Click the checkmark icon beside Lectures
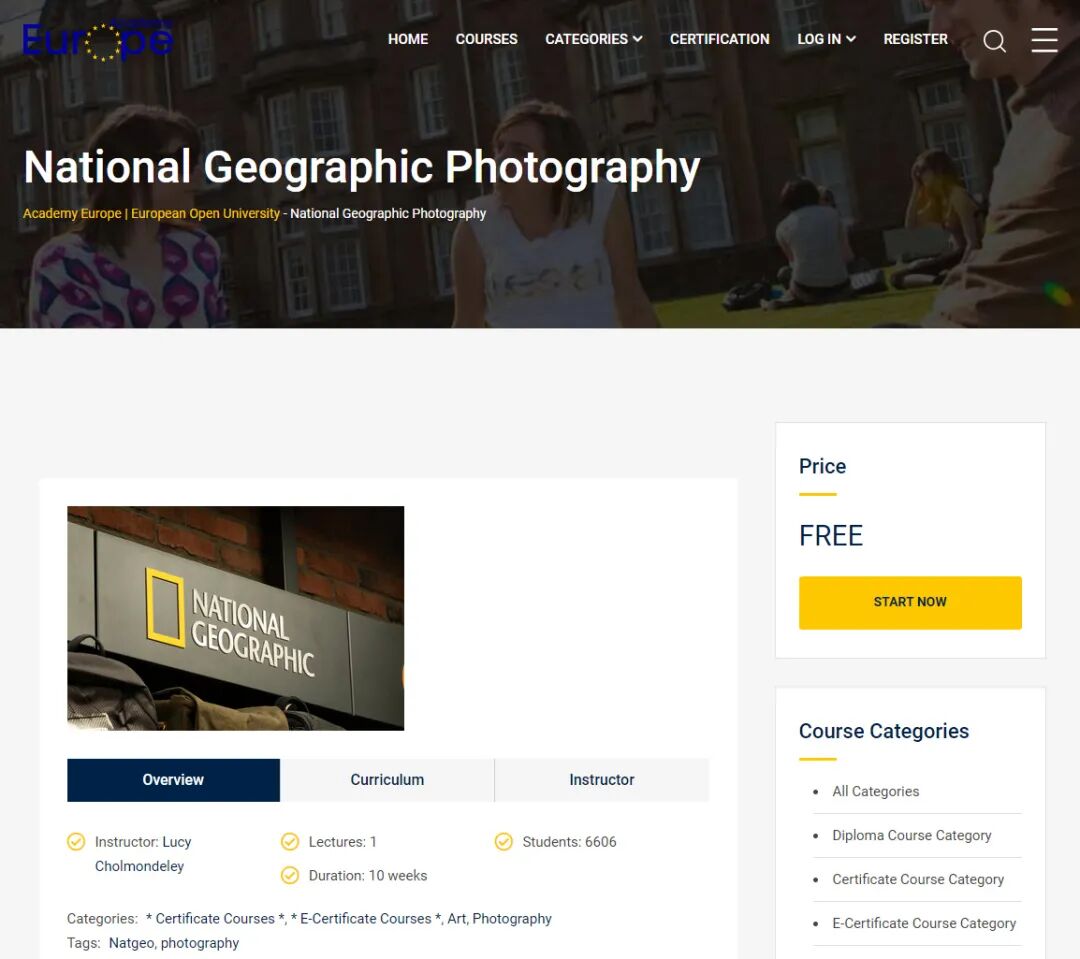Screen dimensions: 1080x959 click(x=290, y=841)
